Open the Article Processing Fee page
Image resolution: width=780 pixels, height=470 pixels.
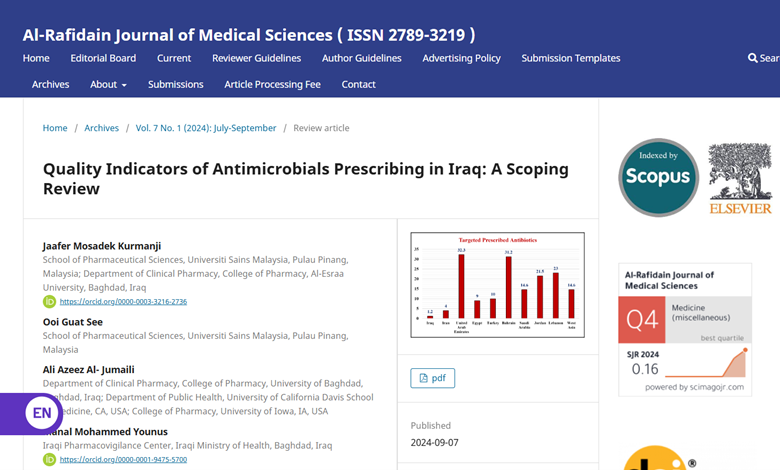tap(272, 84)
